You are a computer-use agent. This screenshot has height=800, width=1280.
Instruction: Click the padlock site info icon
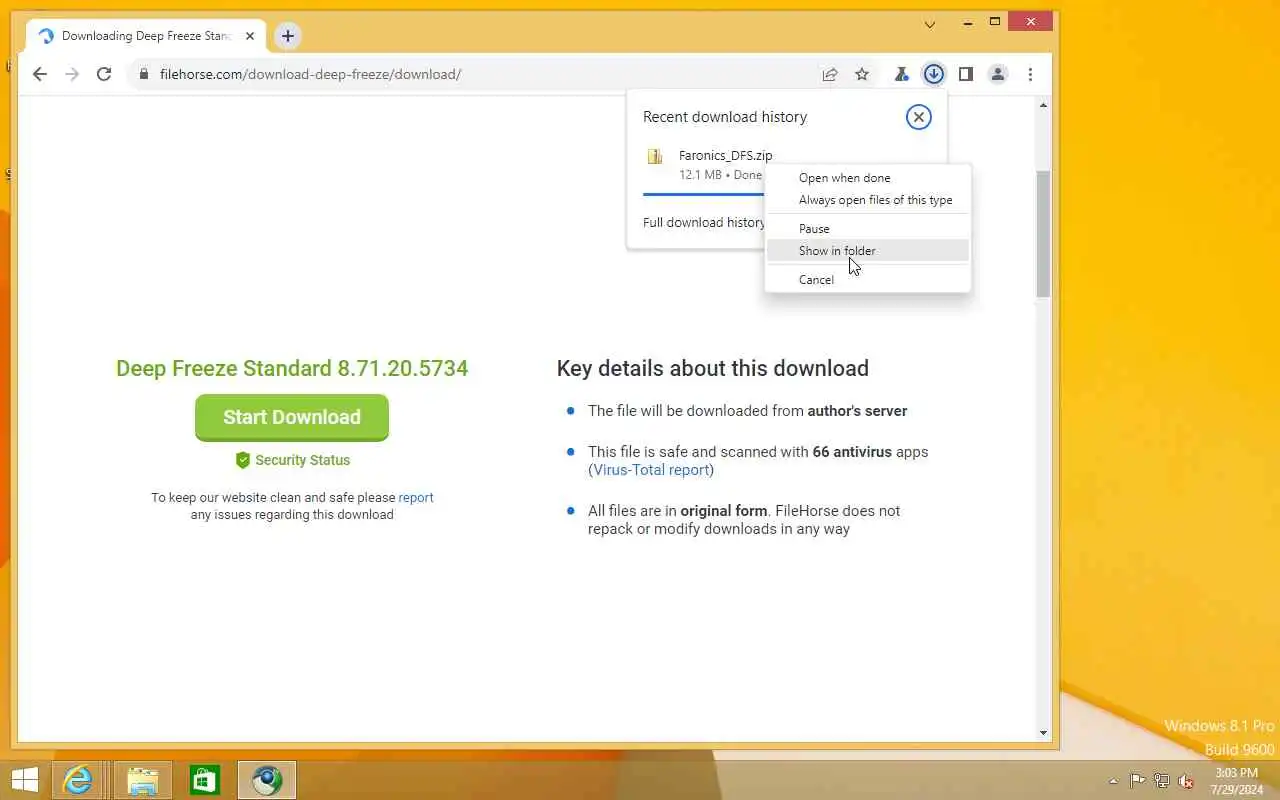click(x=144, y=74)
